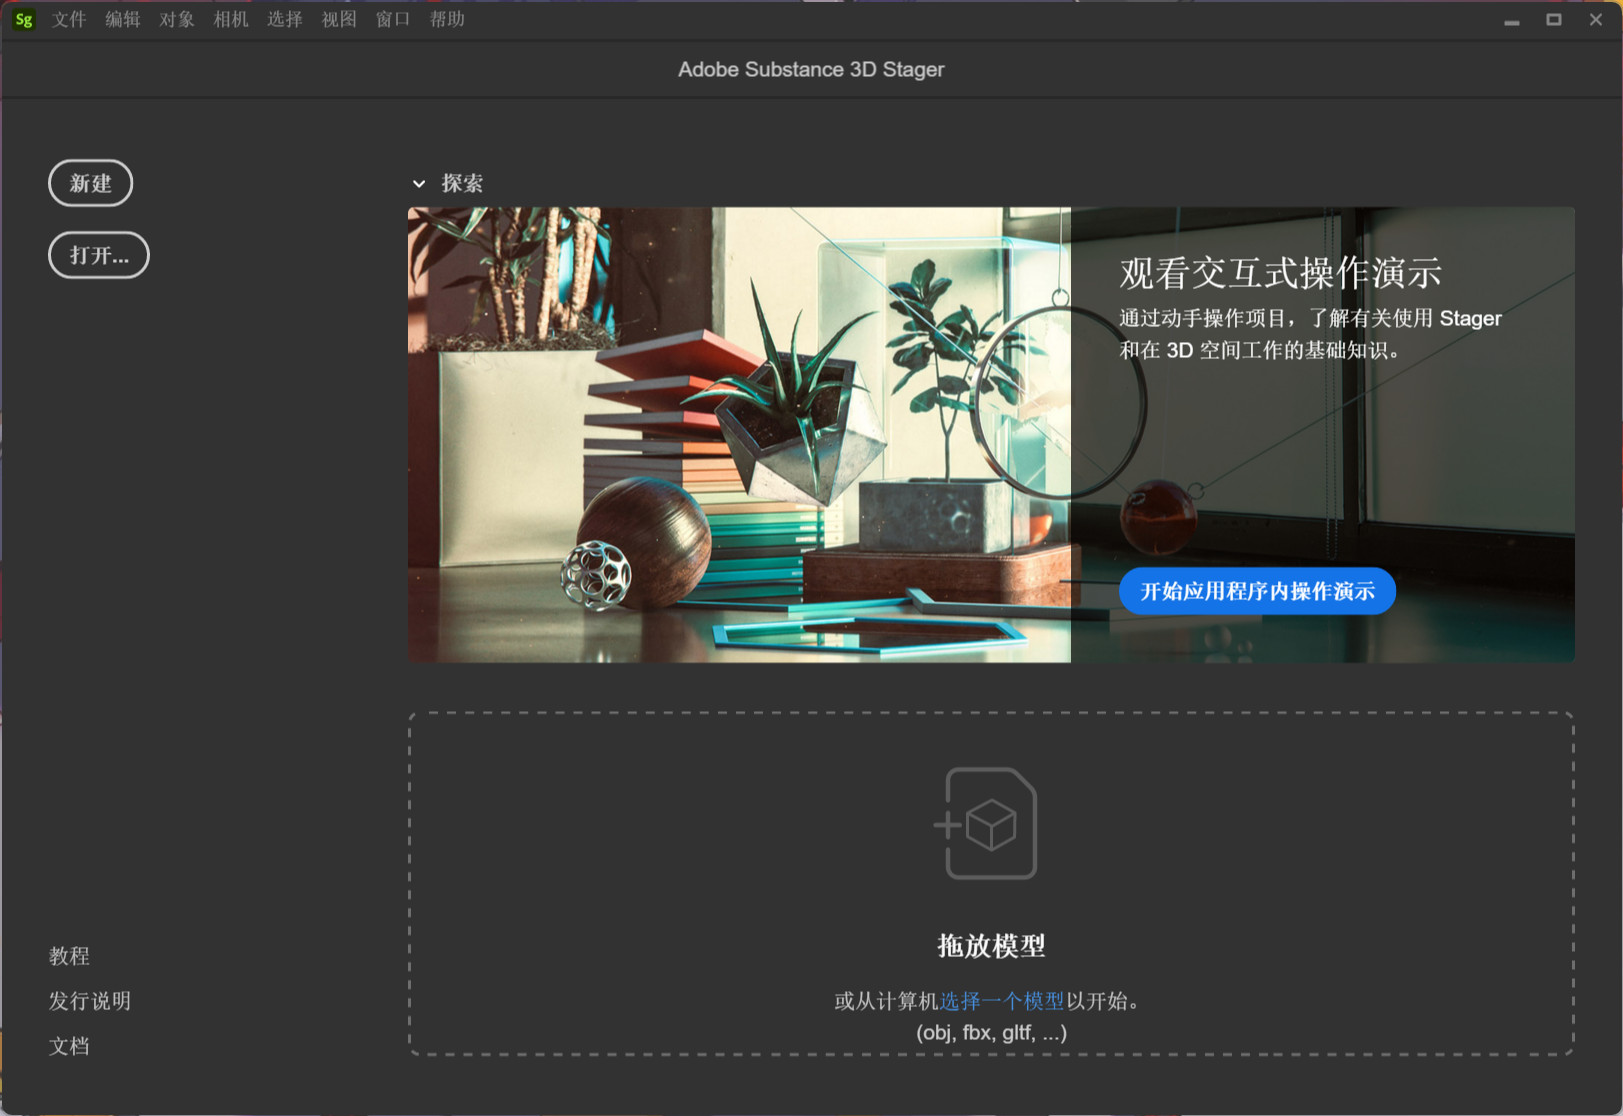This screenshot has height=1116, width=1623.
Task: Open the 选择 menu
Action: click(x=285, y=19)
